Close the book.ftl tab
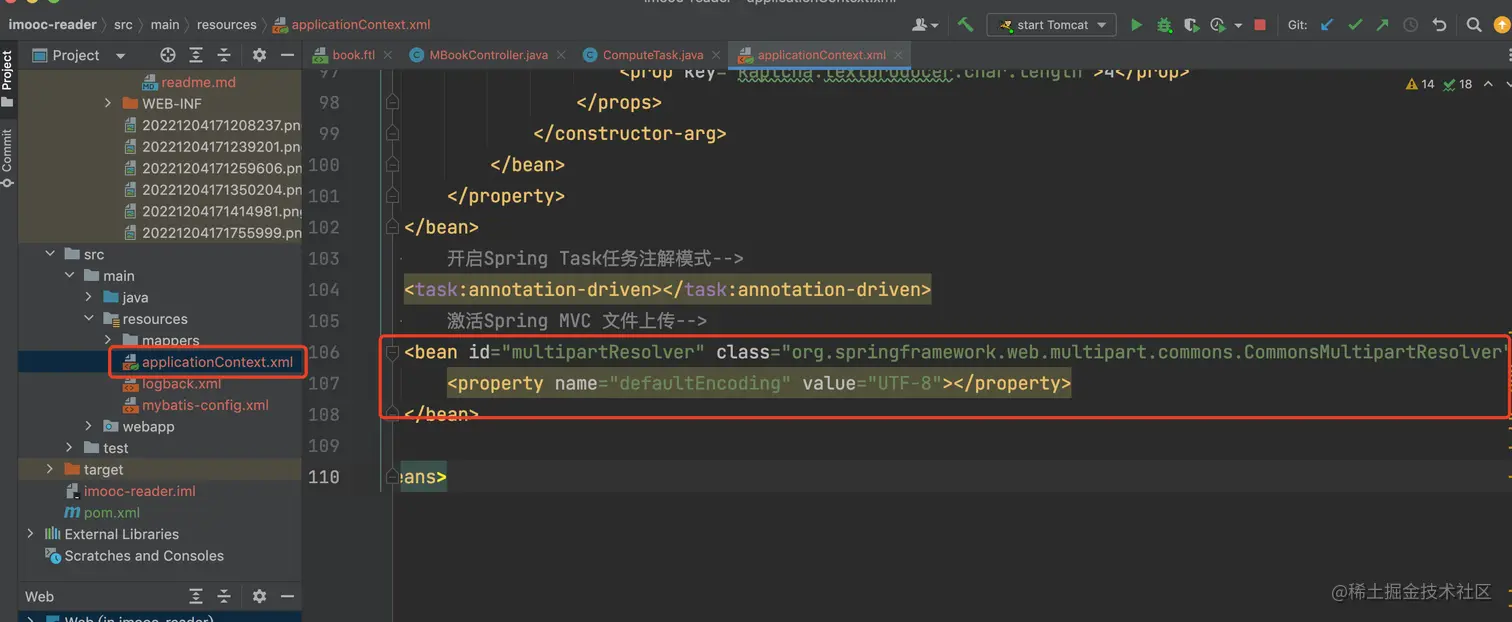The image size is (1512, 622). point(388,55)
